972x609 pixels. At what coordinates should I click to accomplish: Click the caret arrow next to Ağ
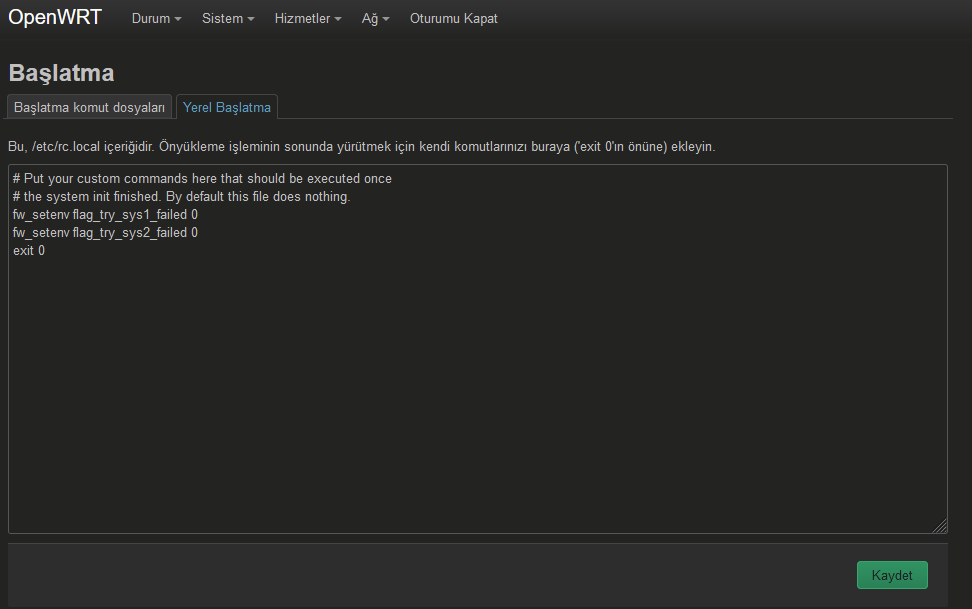(x=386, y=19)
